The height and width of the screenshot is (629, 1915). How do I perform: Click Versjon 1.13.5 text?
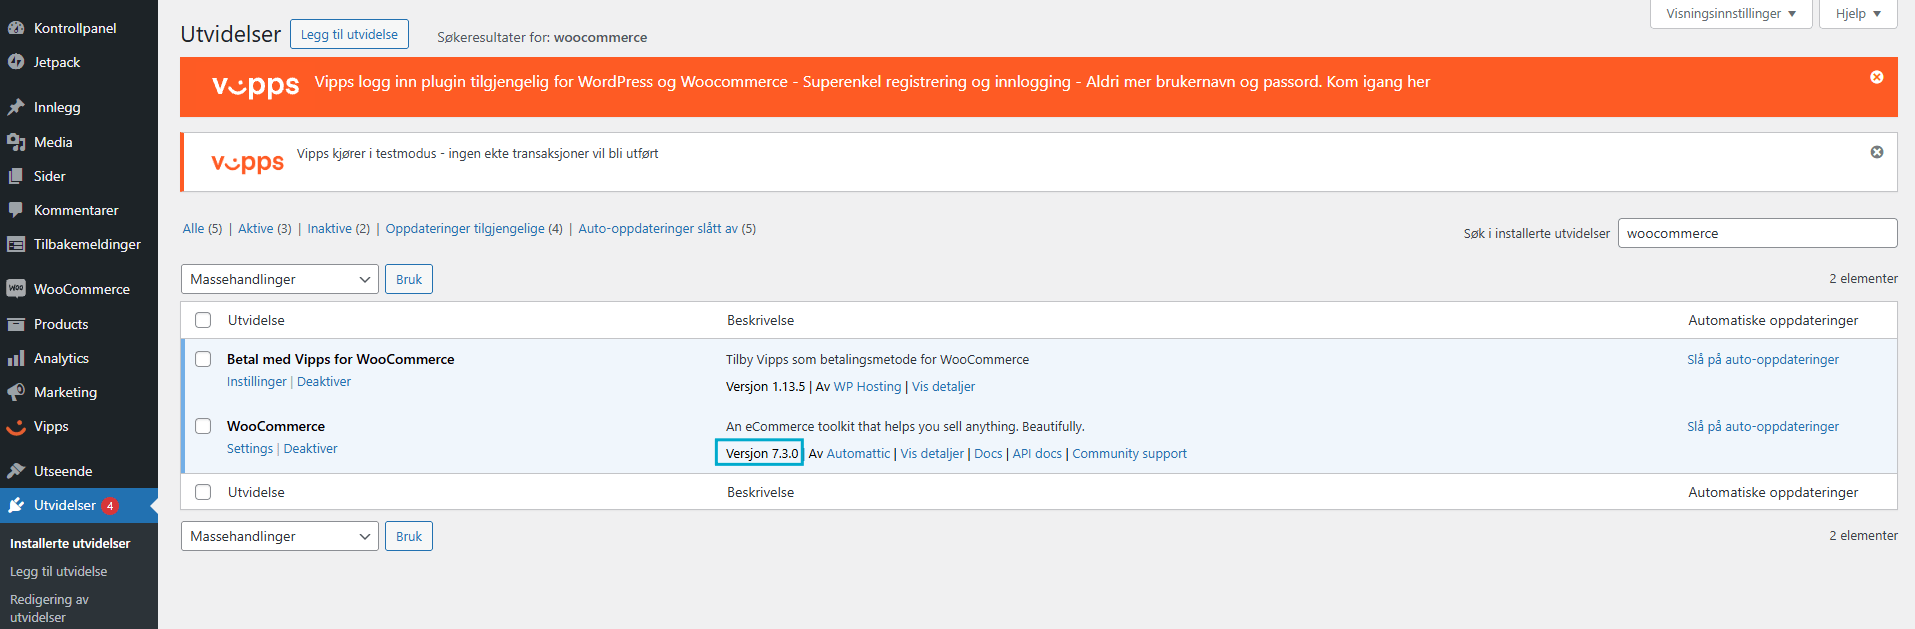[765, 387]
